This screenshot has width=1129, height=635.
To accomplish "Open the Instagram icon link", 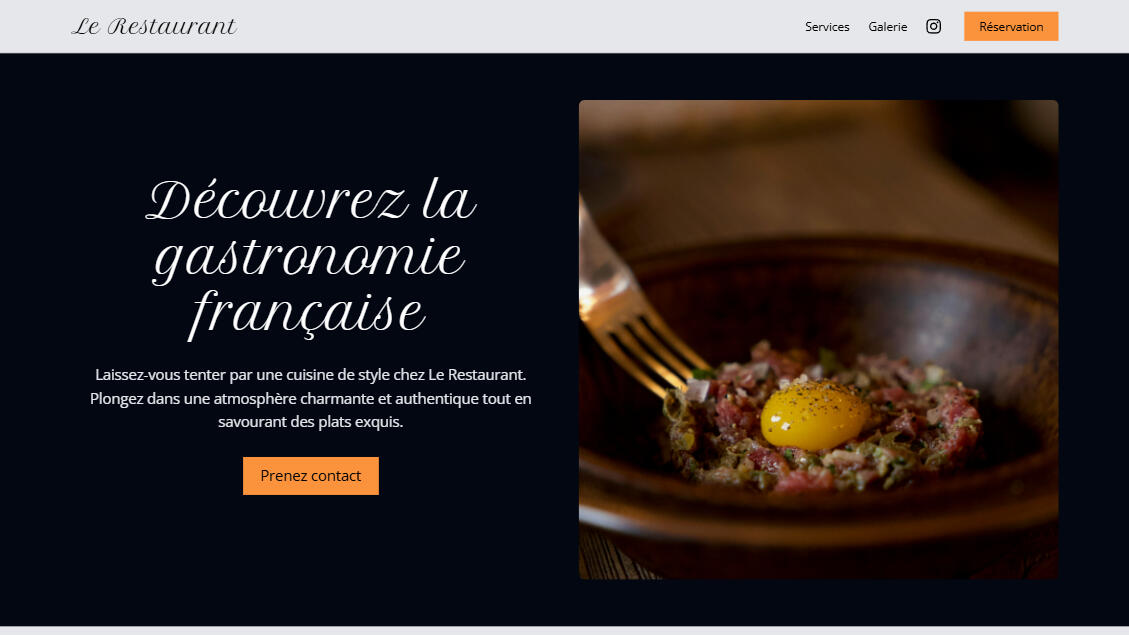I will 933,27.
